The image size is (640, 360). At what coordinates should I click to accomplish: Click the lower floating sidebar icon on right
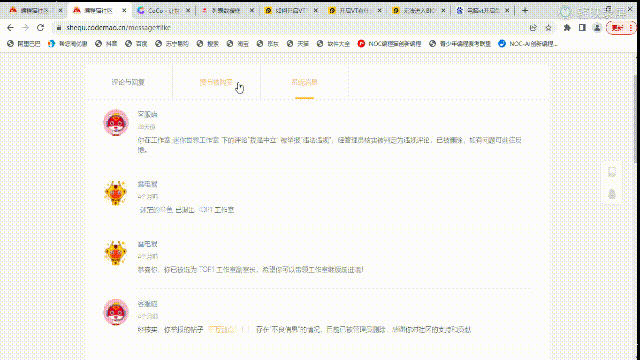[611, 193]
